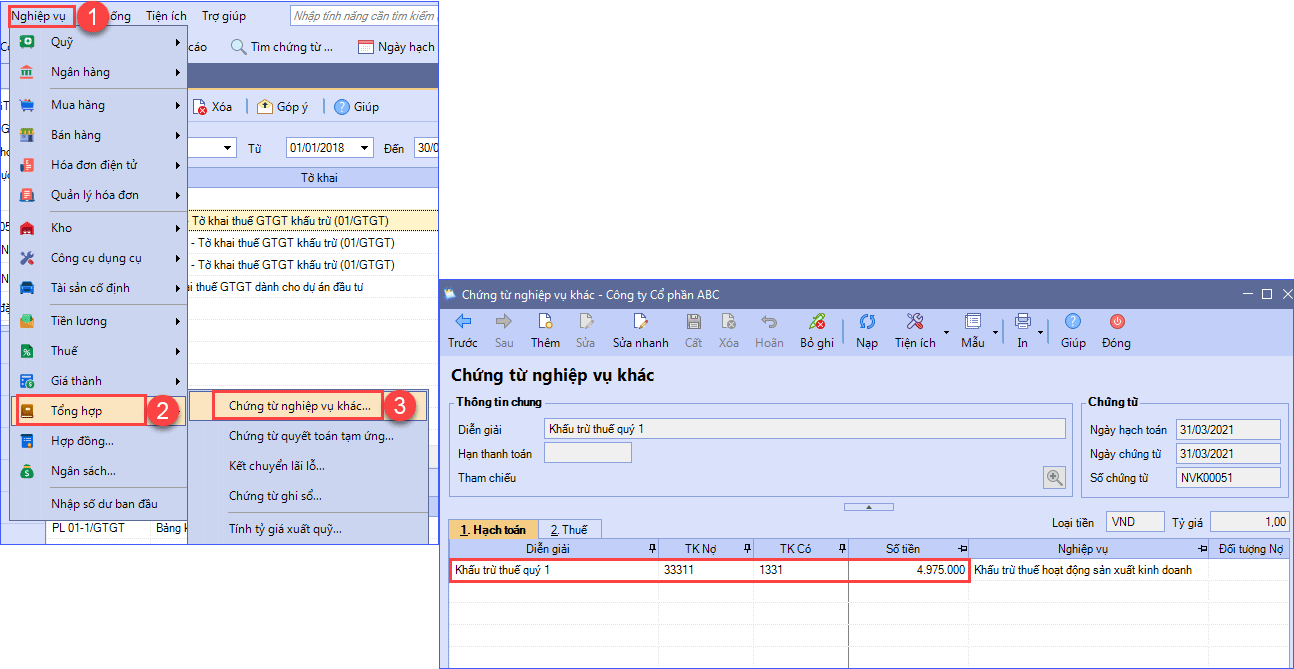Expand the Tiền lương submenu arrow
Viewport: 1294px width, 669px height.
click(178, 321)
